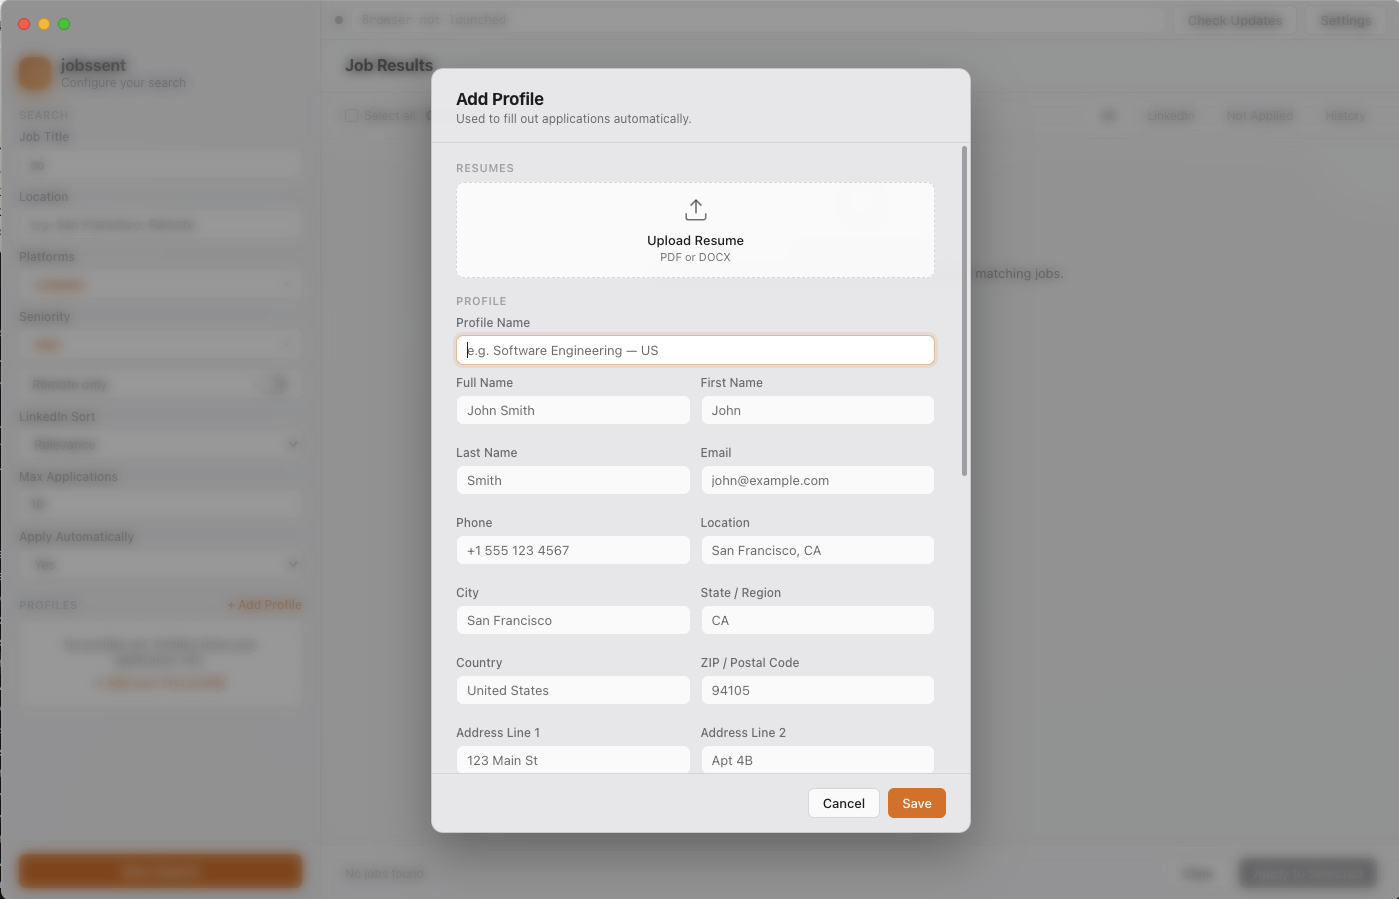Click the Location field showing San Francisco, CA
This screenshot has width=1399, height=899.
817,550
